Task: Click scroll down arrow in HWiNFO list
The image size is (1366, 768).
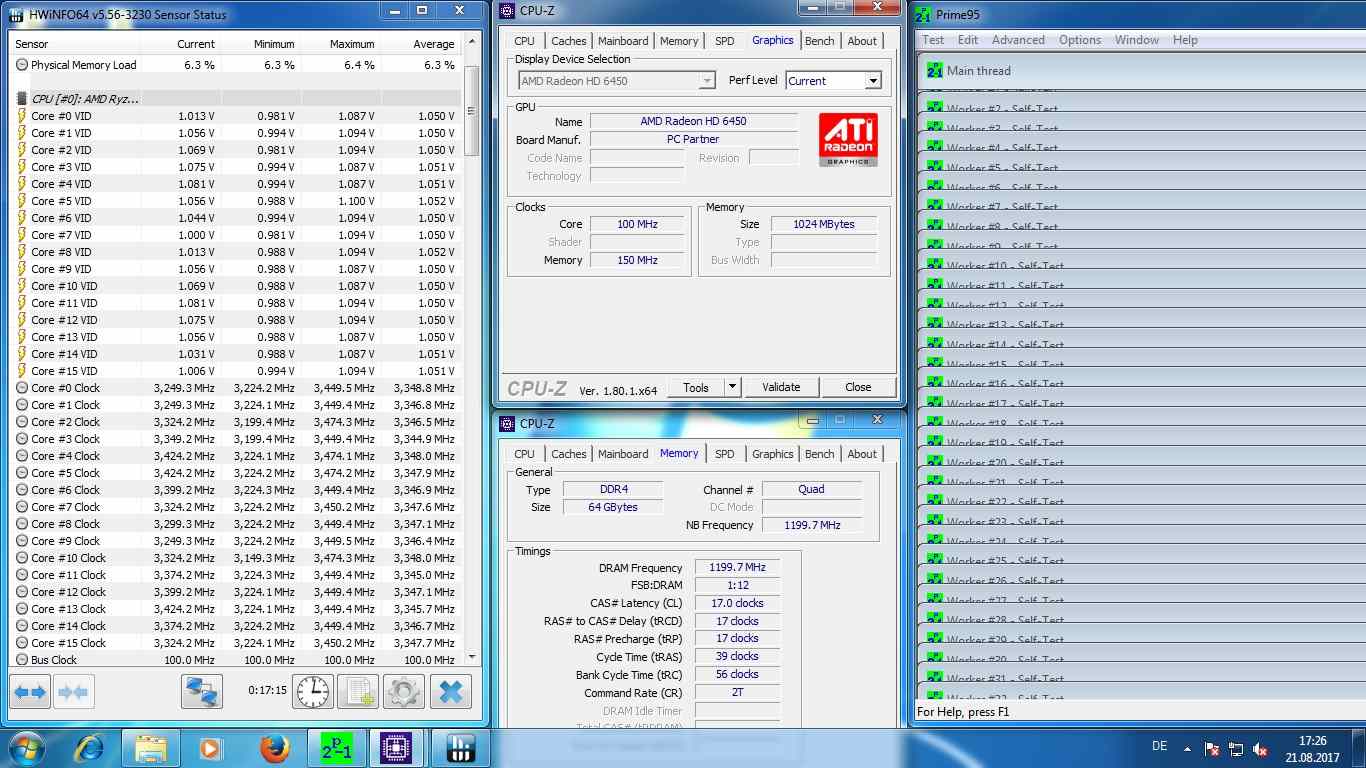Action: [x=471, y=659]
